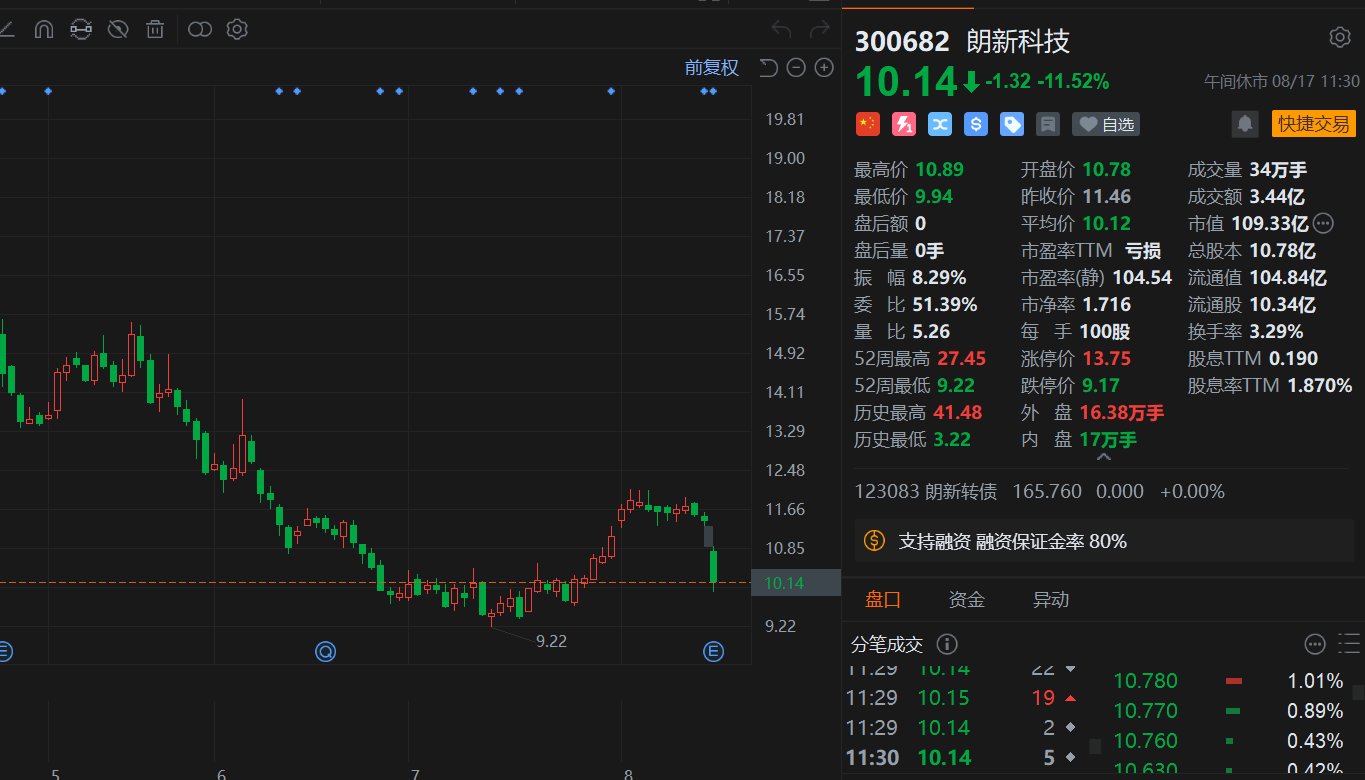
Task: Open 朗新转债 convertible bond row
Action: click(x=1040, y=492)
